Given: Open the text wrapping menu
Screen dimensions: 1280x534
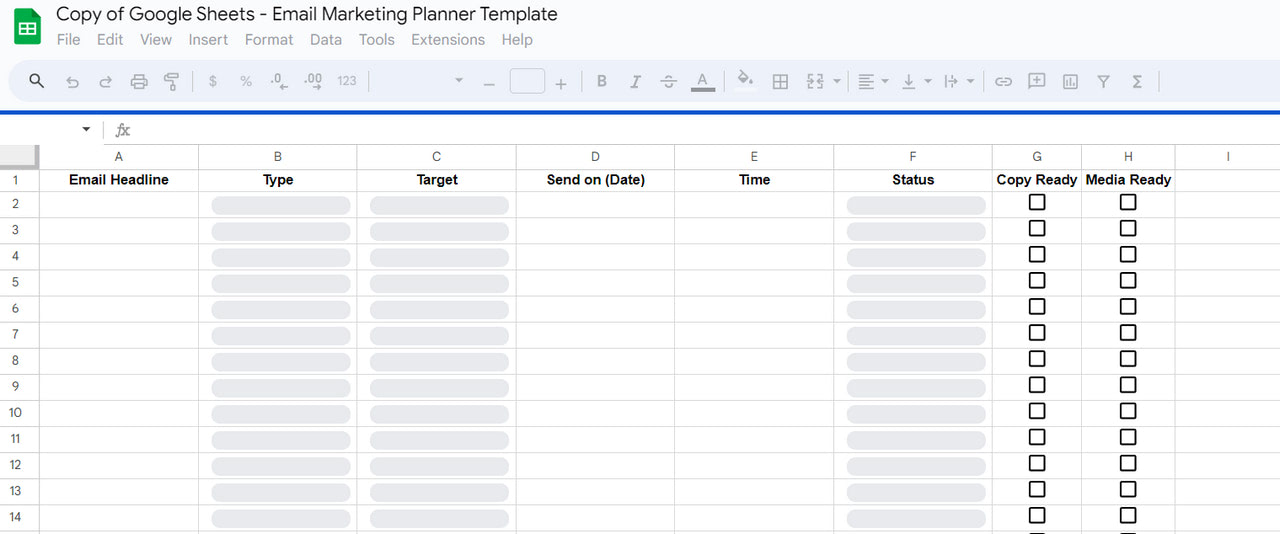Looking at the screenshot, I should [959, 82].
